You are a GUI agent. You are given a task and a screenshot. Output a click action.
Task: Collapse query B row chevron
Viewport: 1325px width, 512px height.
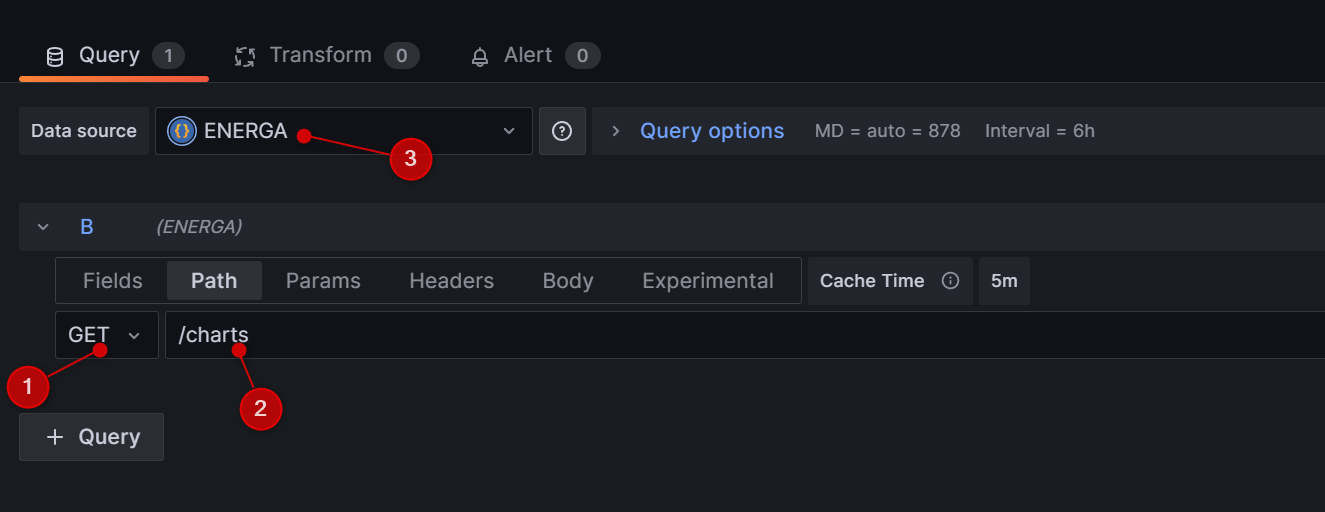click(43, 227)
